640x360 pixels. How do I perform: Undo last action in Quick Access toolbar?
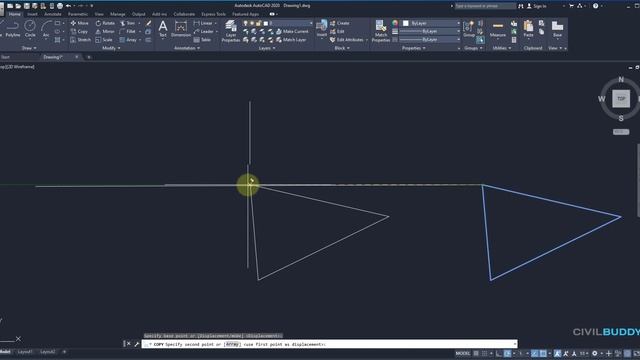point(69,6)
